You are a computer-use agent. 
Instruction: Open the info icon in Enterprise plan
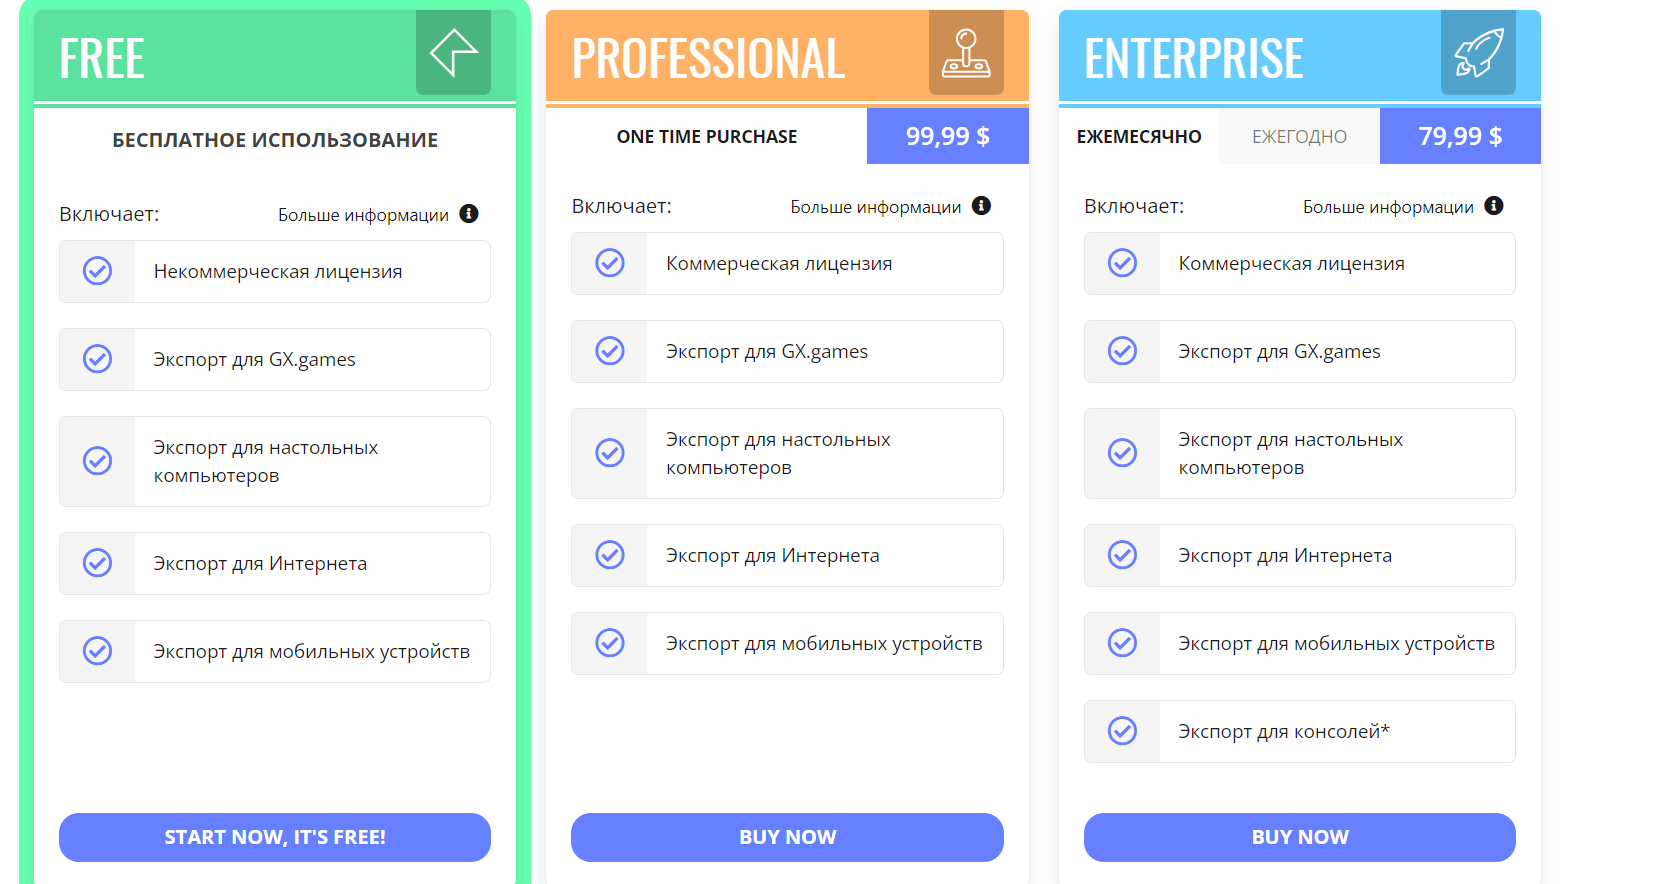[1494, 206]
